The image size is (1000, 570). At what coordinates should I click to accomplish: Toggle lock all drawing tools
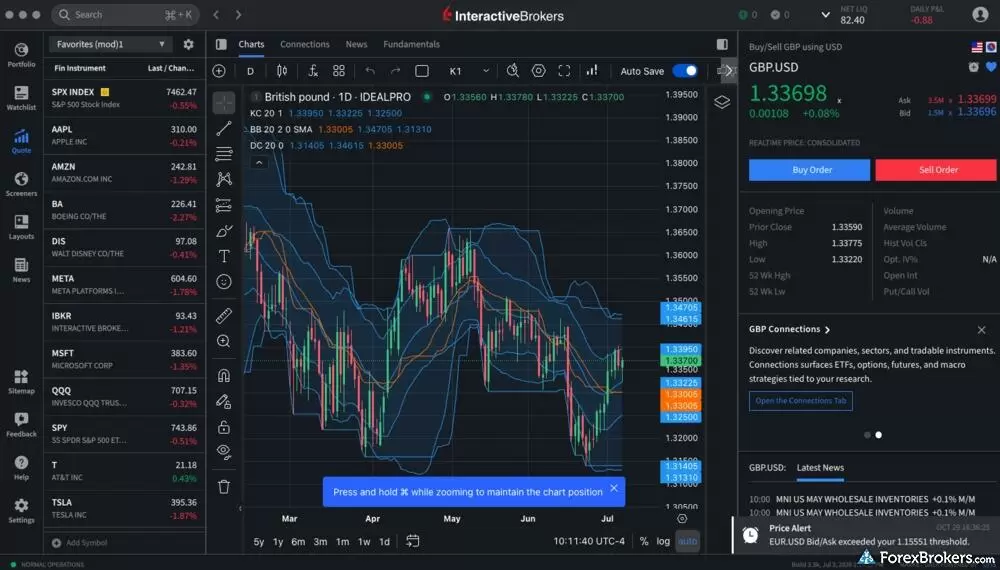[224, 427]
